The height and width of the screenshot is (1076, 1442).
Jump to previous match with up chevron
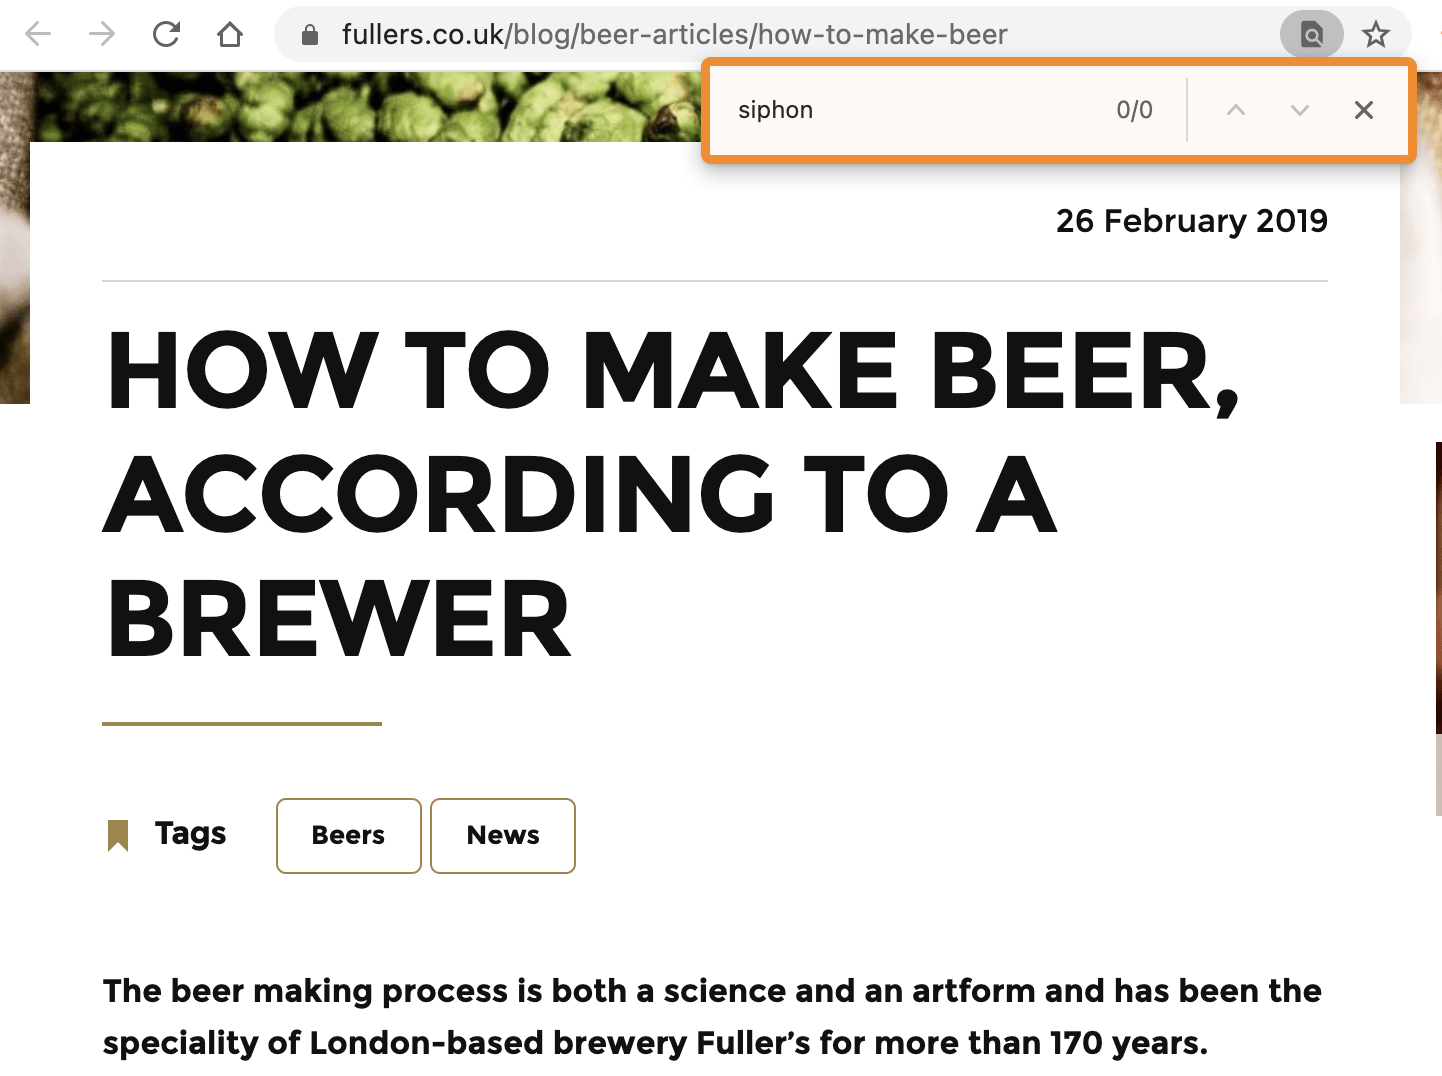[1236, 110]
